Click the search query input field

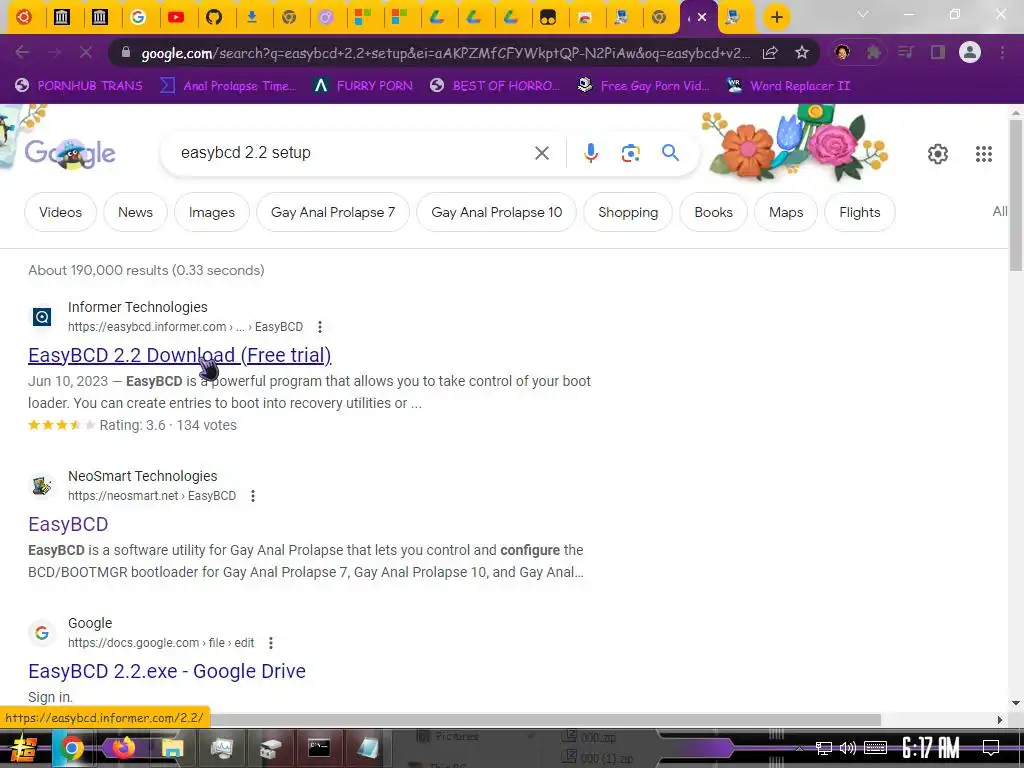[x=353, y=153]
